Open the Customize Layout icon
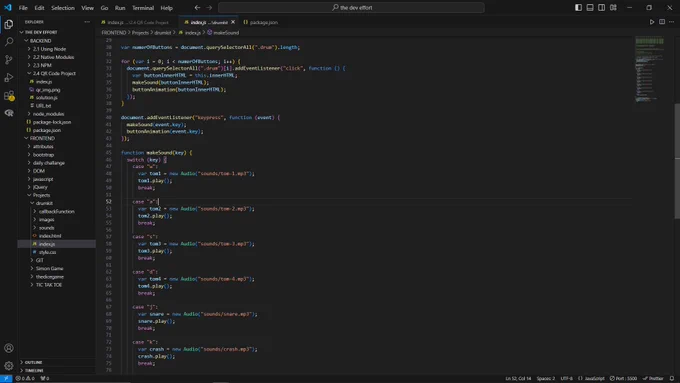This screenshot has width=680, height=383. click(613, 7)
